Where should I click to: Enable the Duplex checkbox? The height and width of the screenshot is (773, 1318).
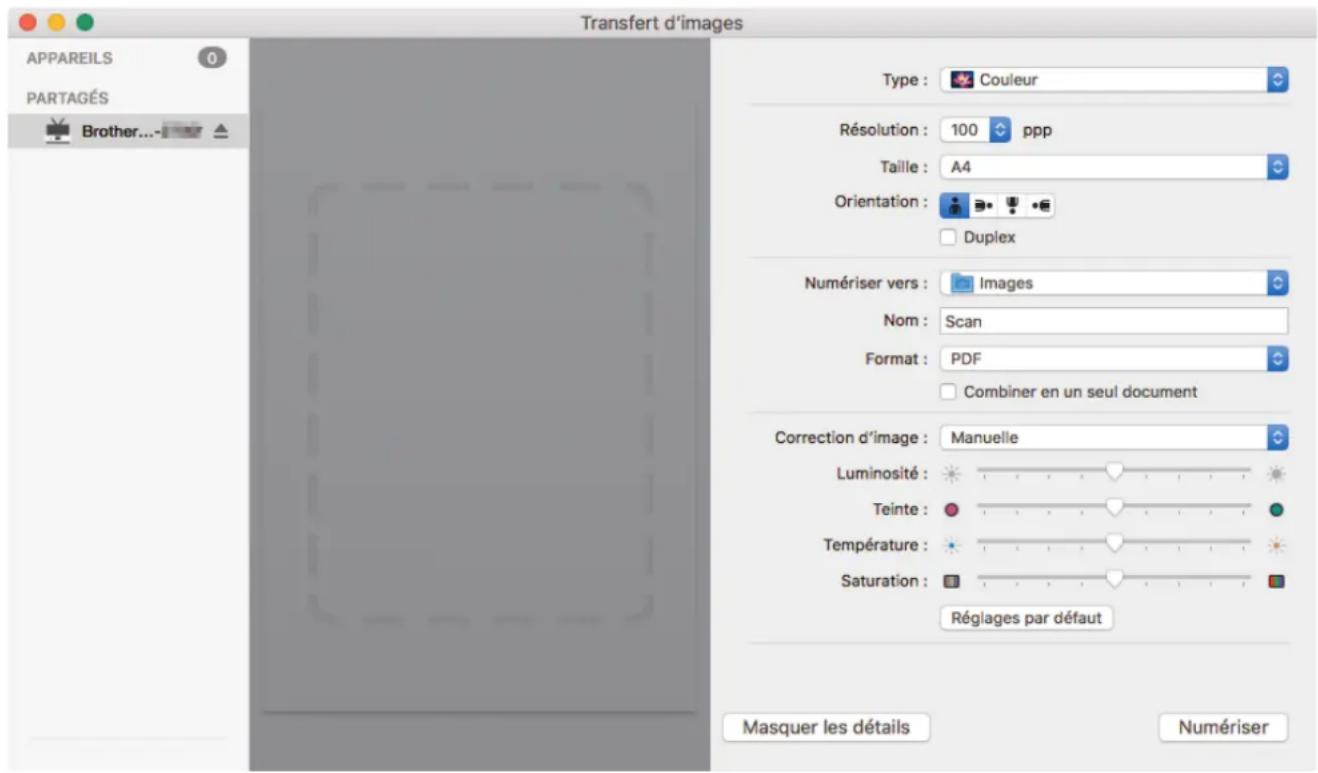[949, 238]
